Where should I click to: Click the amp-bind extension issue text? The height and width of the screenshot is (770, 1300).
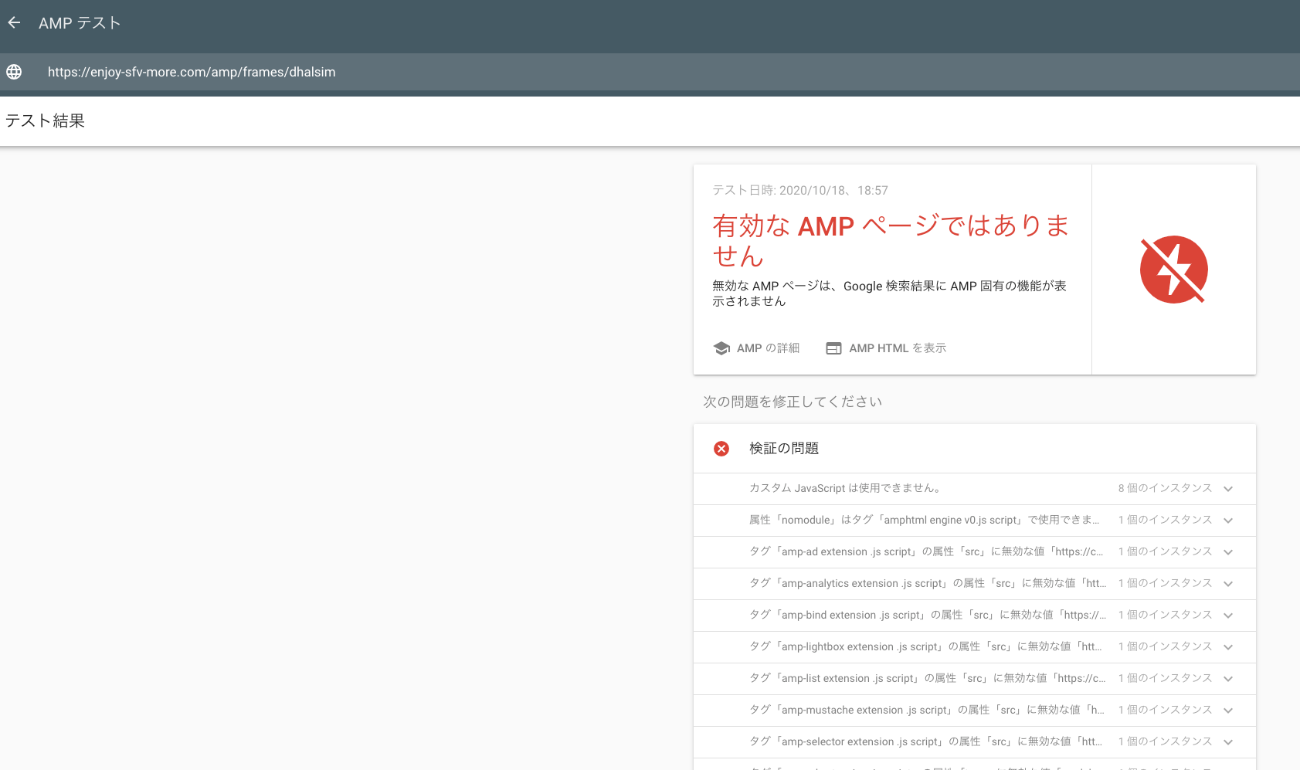[x=928, y=615]
